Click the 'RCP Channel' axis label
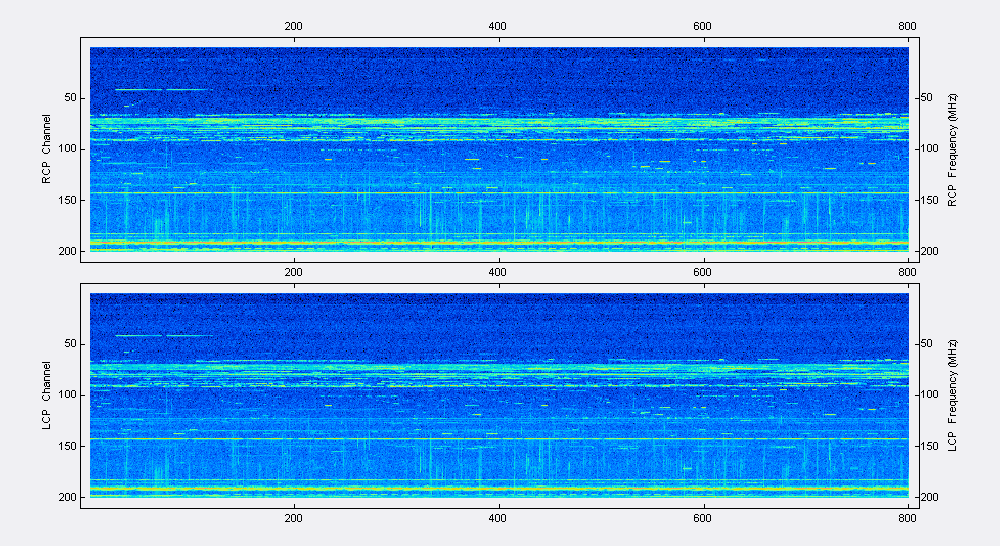 [x=46, y=149]
